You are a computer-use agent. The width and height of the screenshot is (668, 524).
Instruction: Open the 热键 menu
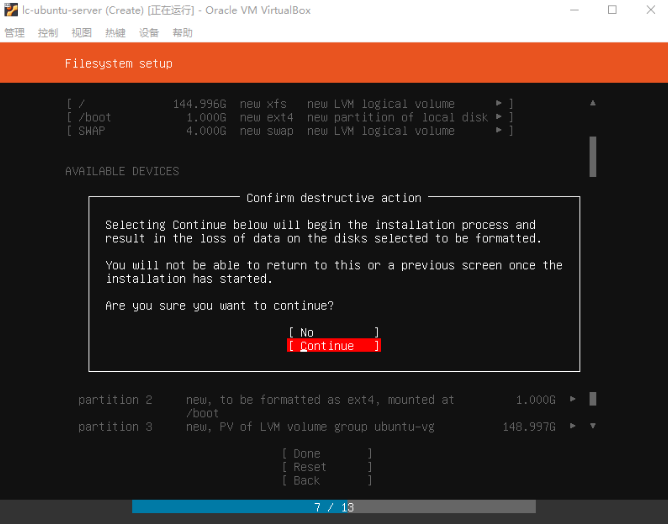[x=115, y=33]
